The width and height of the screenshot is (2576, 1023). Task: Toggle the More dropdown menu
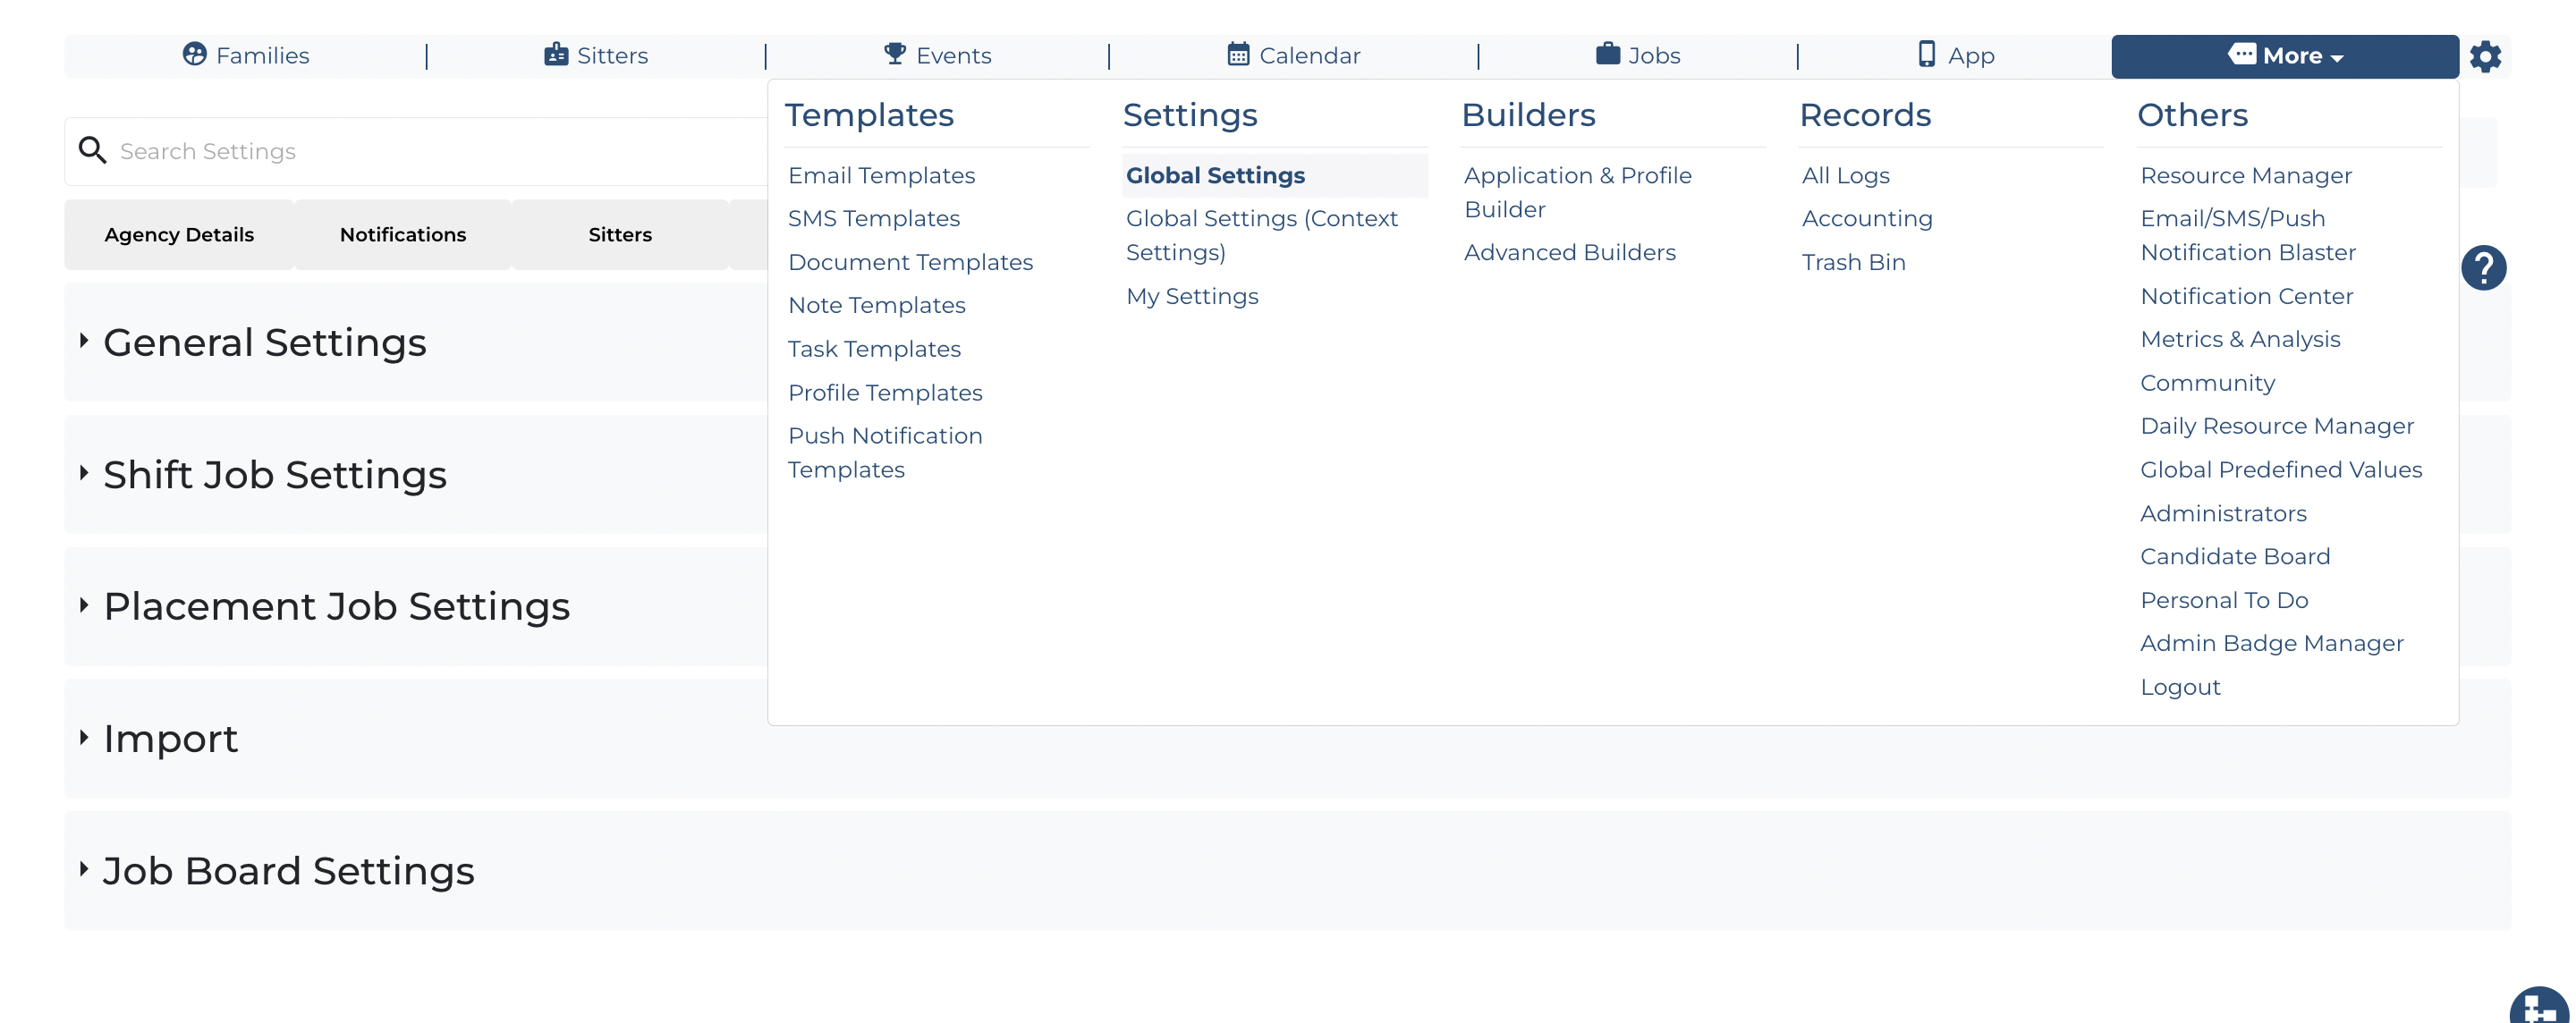[2285, 57]
